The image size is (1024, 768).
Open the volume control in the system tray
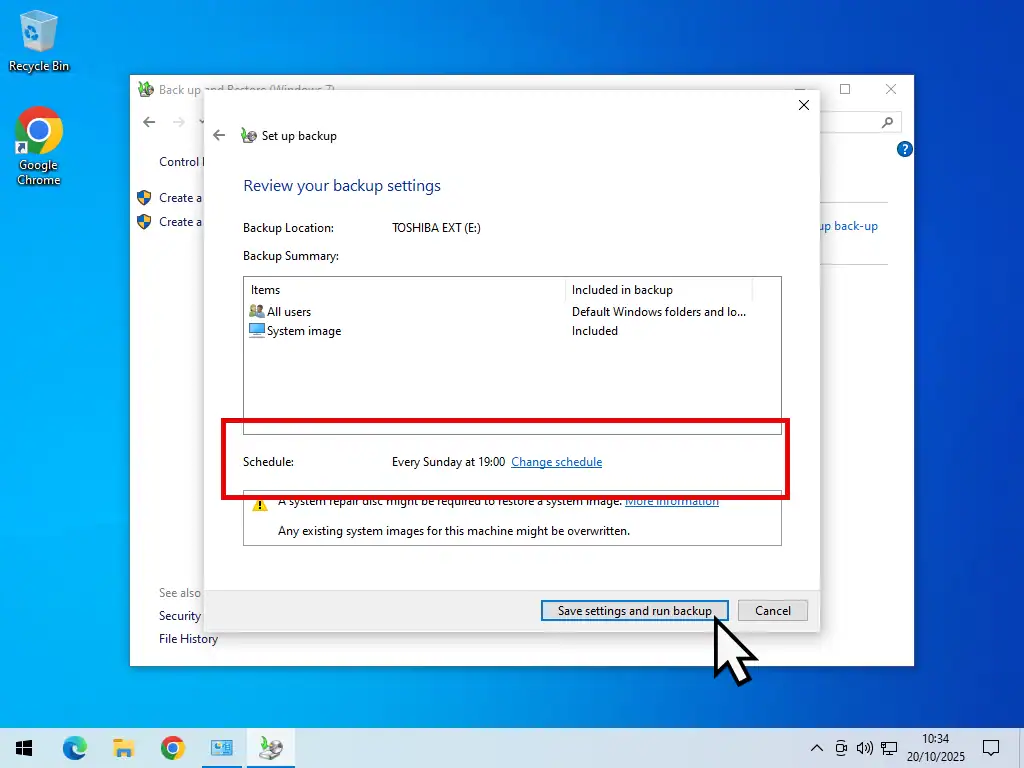click(864, 748)
